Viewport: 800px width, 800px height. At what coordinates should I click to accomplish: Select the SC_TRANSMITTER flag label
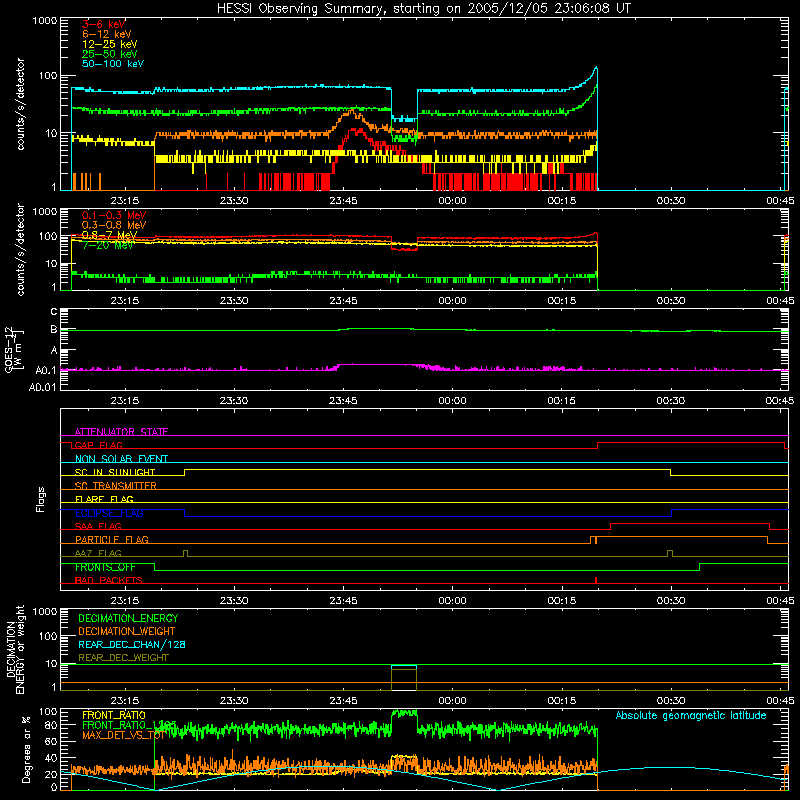coord(115,486)
